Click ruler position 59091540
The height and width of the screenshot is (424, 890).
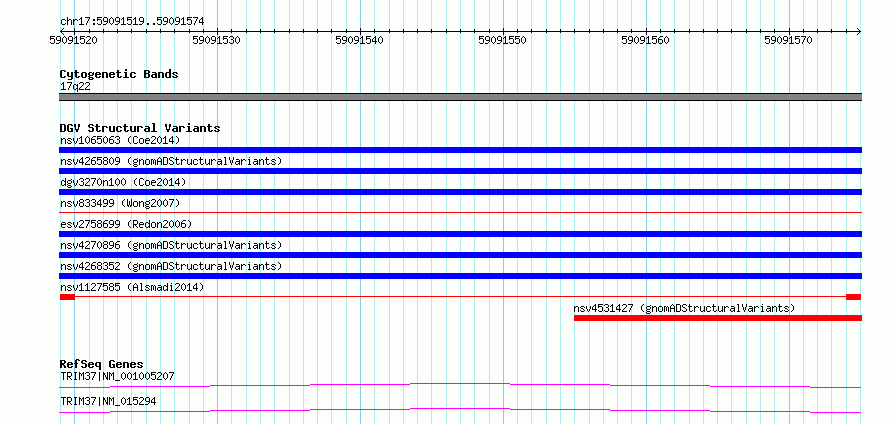click(359, 40)
